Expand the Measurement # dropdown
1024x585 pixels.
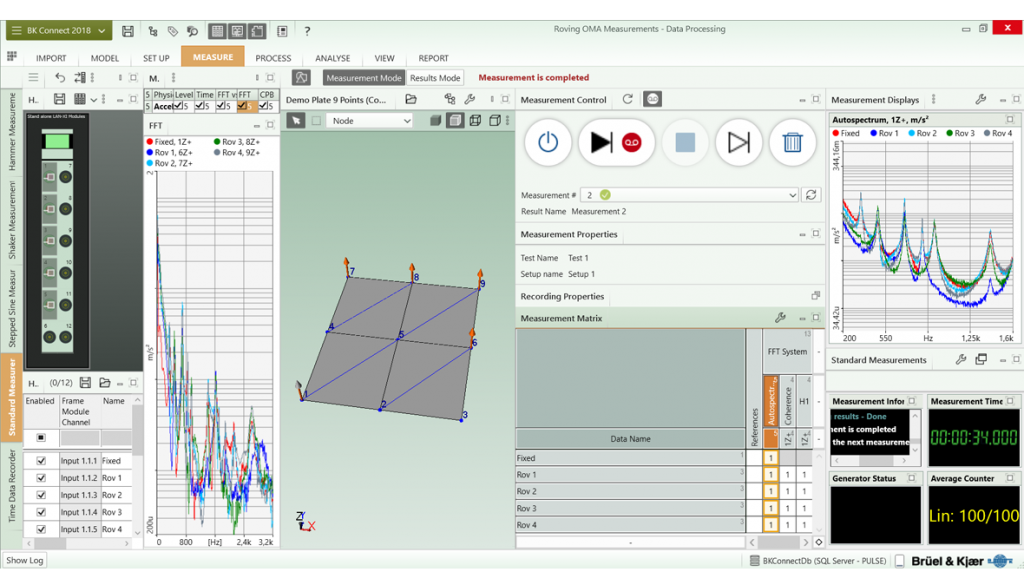click(793, 194)
